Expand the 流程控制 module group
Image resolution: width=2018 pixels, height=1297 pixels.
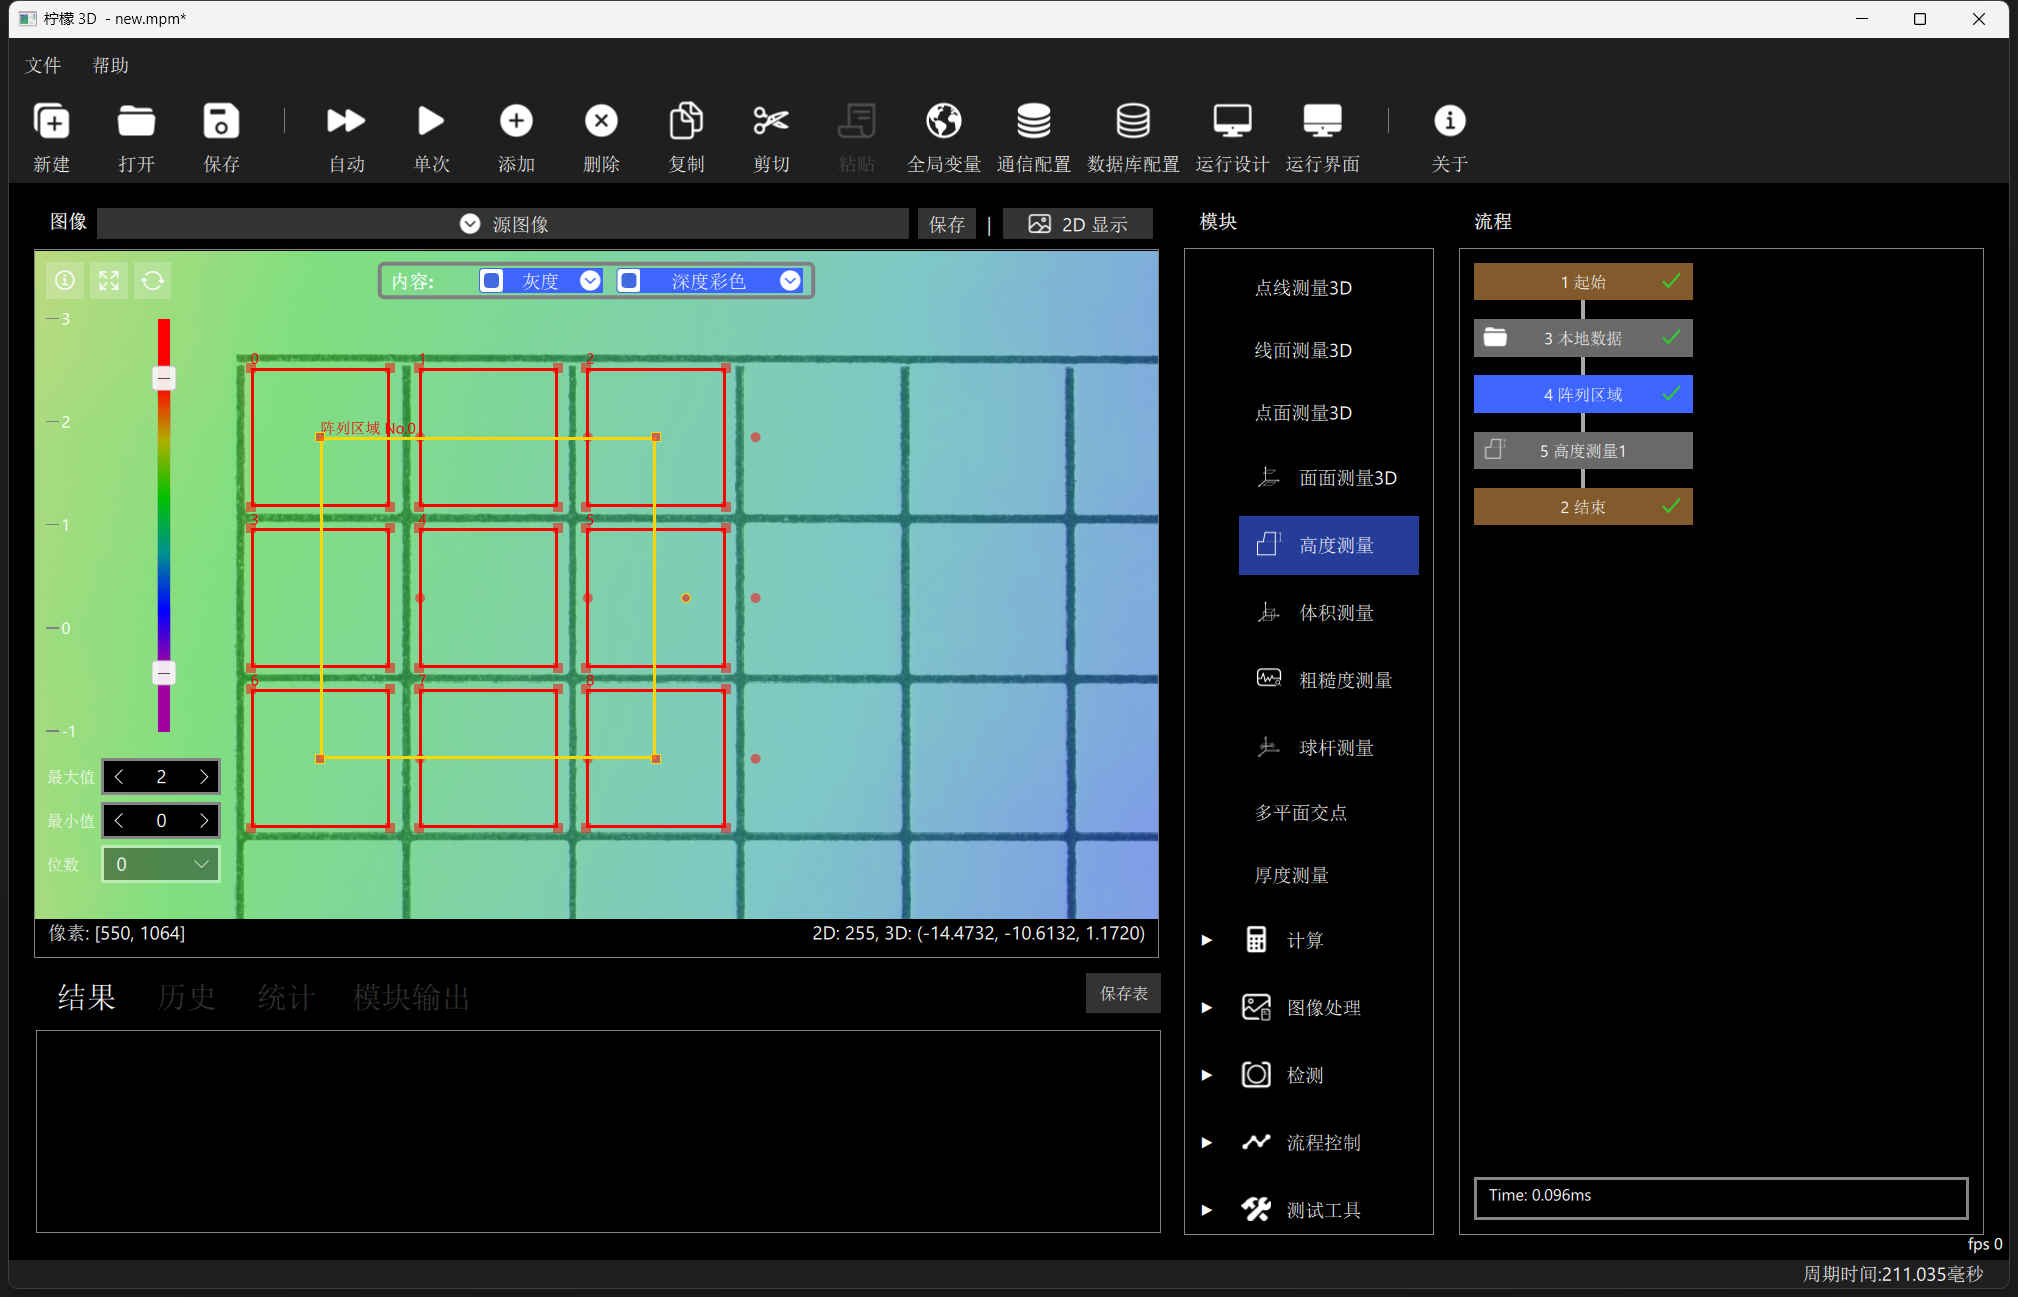[x=1207, y=1143]
